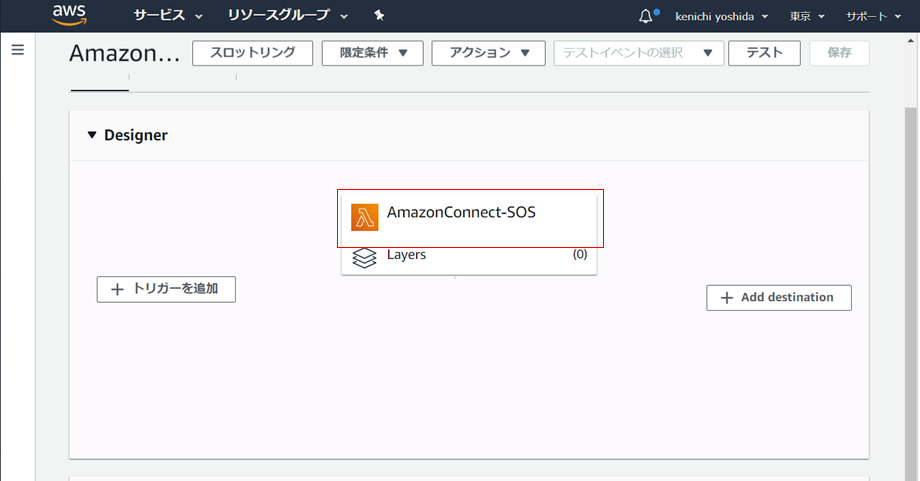Viewport: 920px width, 481px height.
Task: Open the kenichi yoshida account menu
Action: 721,16
